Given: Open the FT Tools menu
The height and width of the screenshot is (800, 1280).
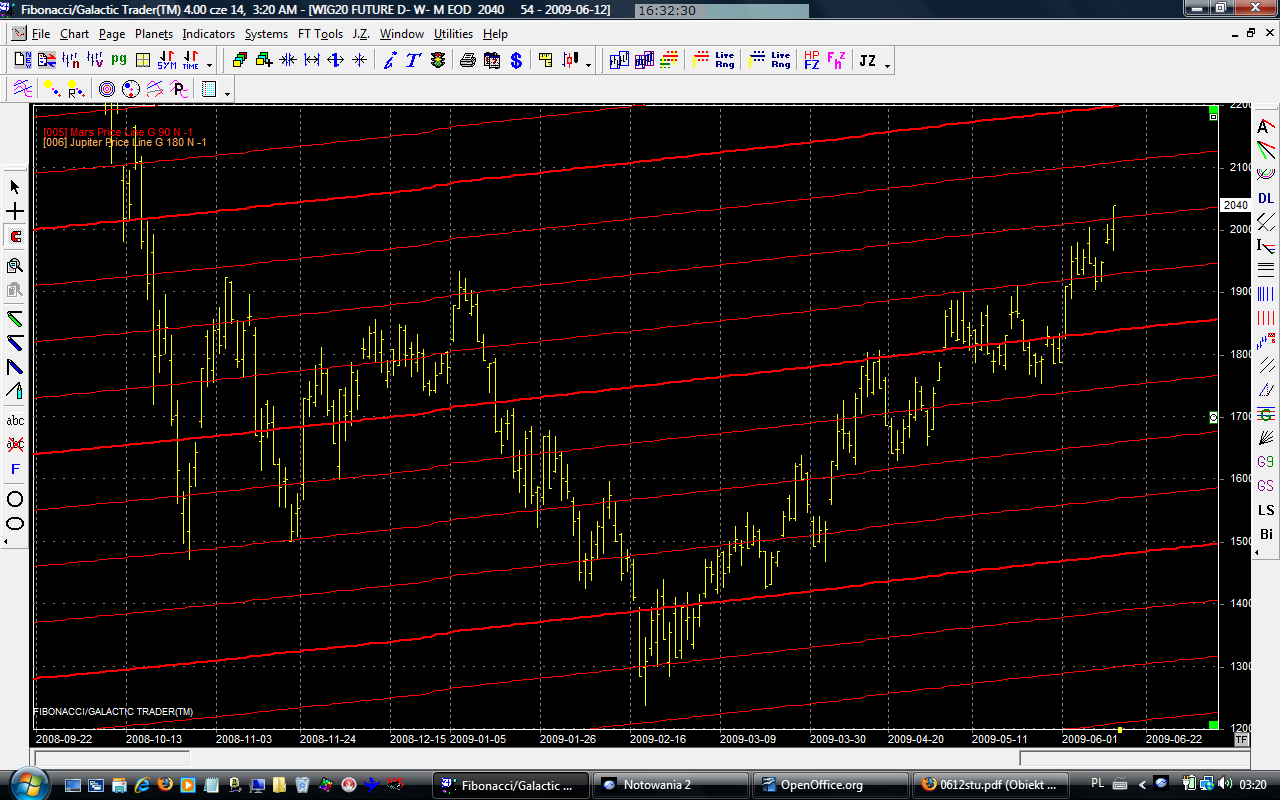Looking at the screenshot, I should click(x=320, y=34).
